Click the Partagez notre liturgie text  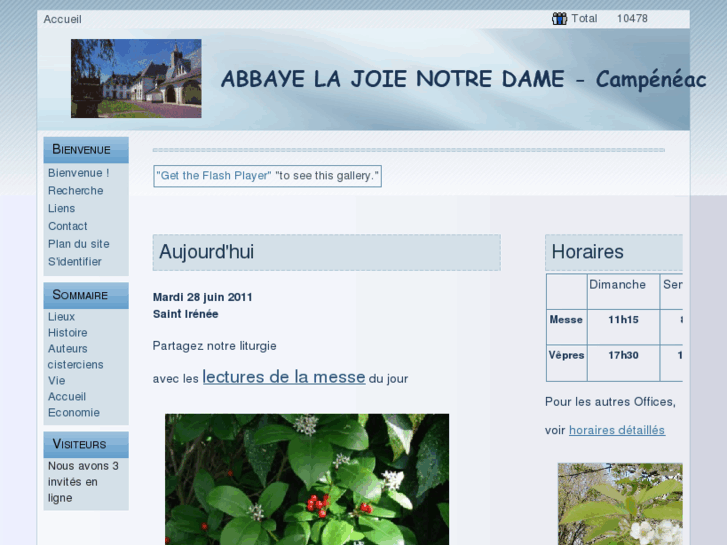pos(215,346)
